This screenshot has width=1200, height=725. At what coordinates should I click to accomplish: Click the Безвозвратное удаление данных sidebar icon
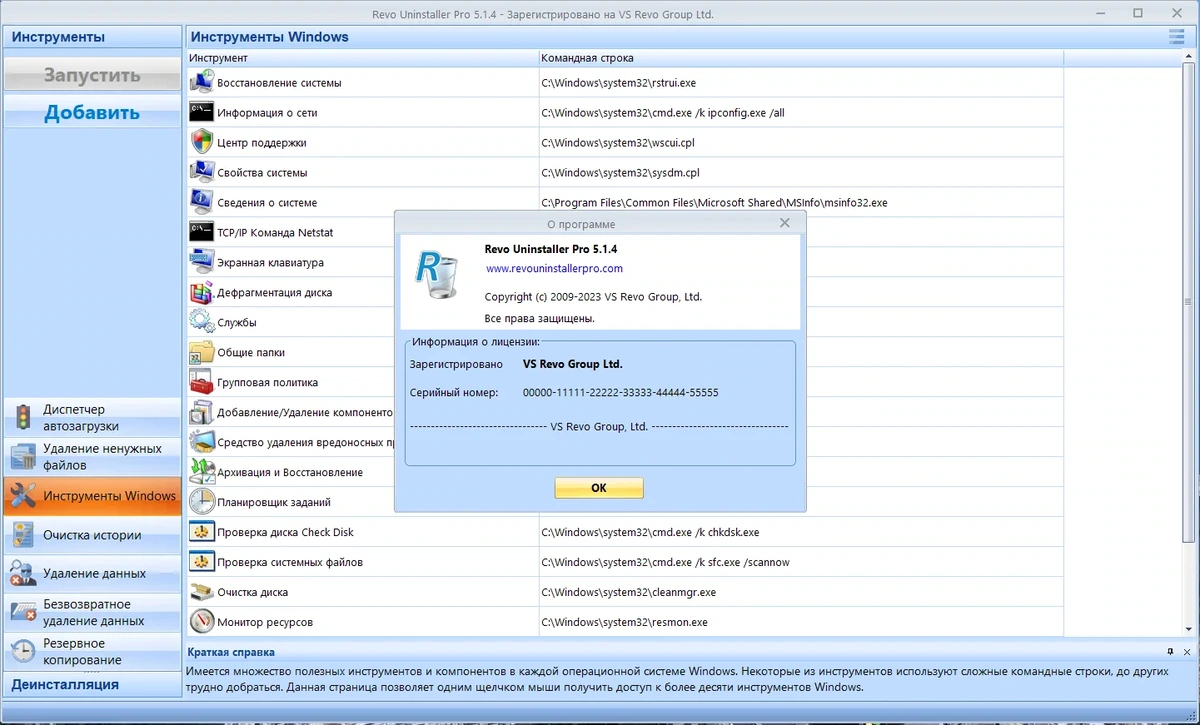pyautogui.click(x=23, y=613)
